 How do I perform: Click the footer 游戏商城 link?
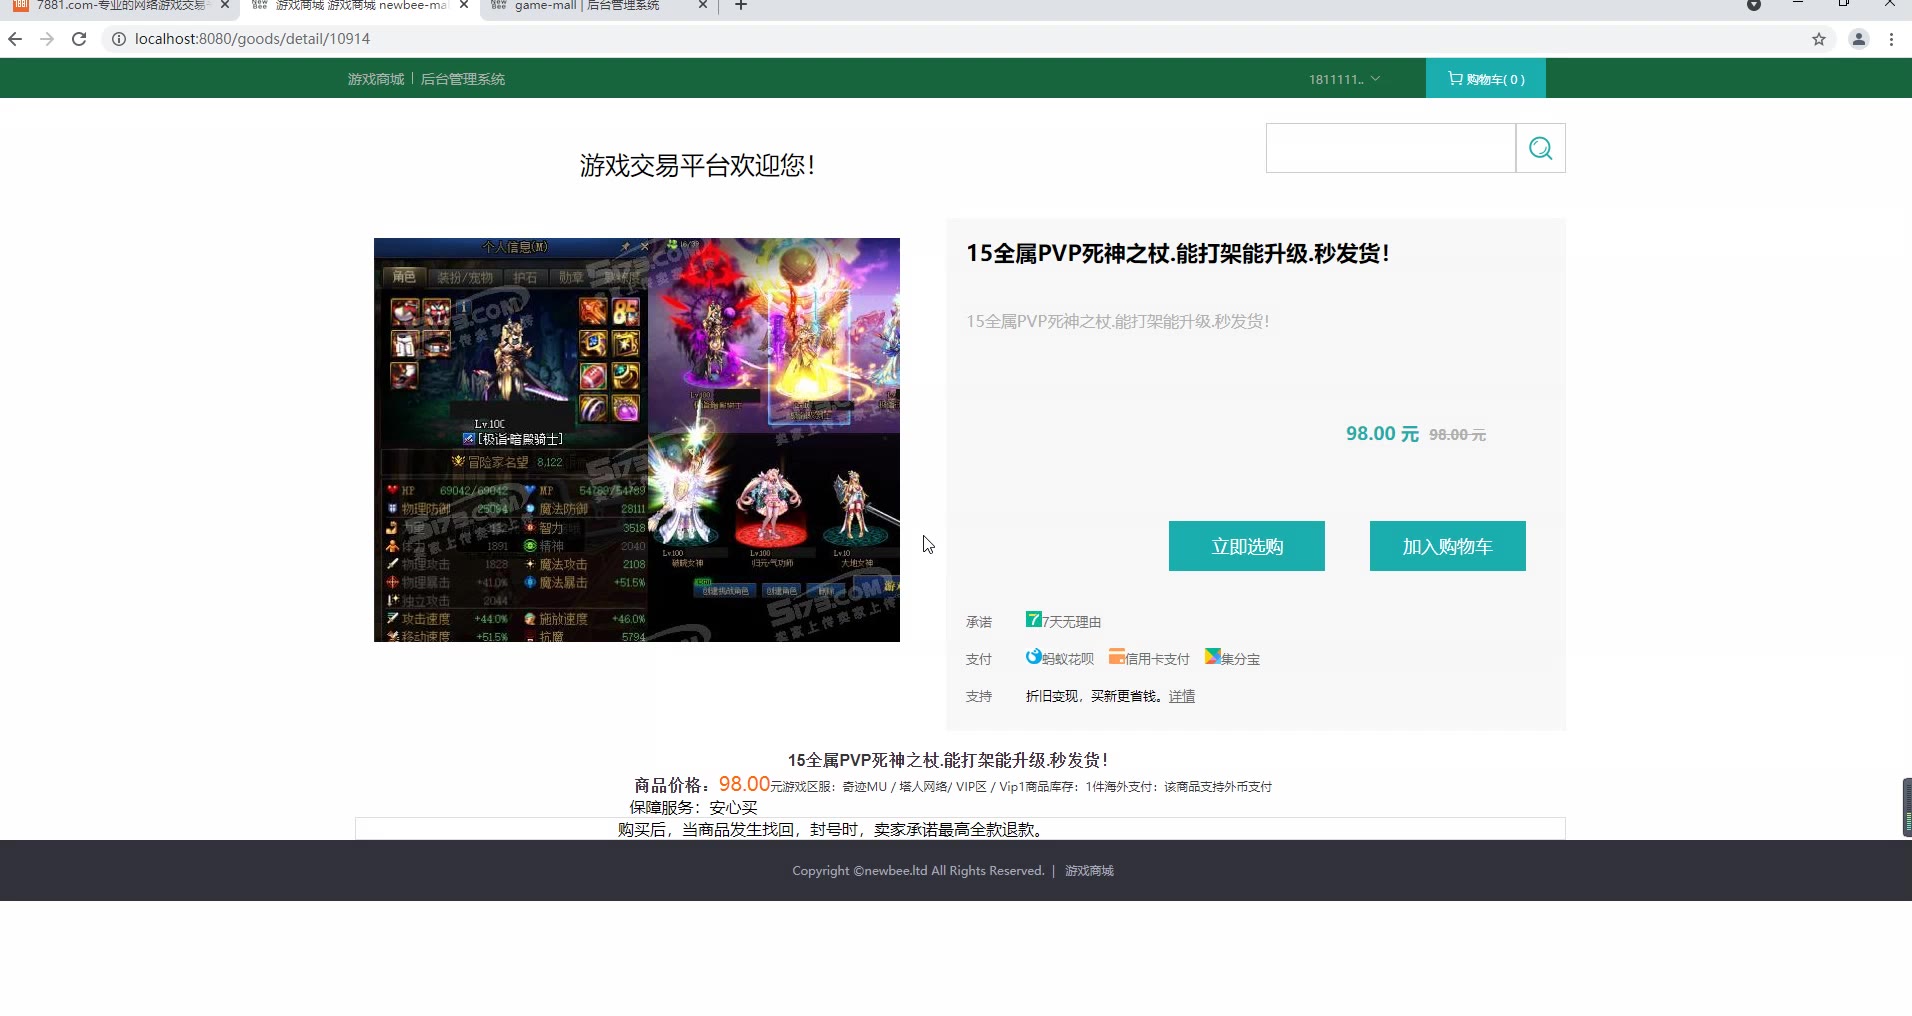[x=1089, y=871]
